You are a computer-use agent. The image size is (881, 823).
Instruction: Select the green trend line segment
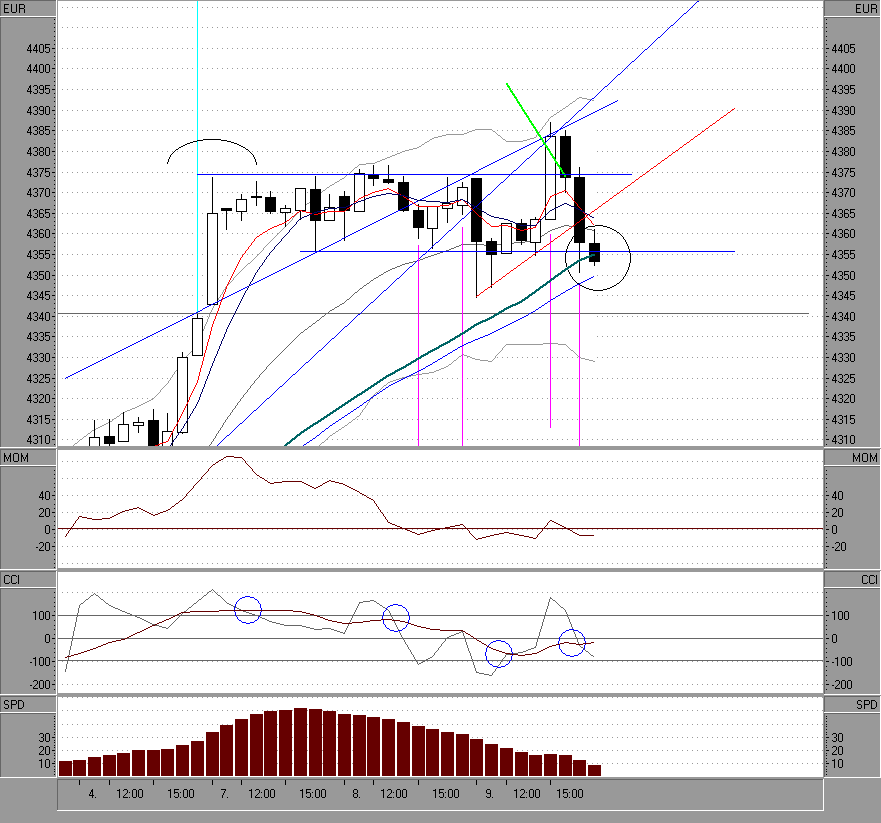537,130
